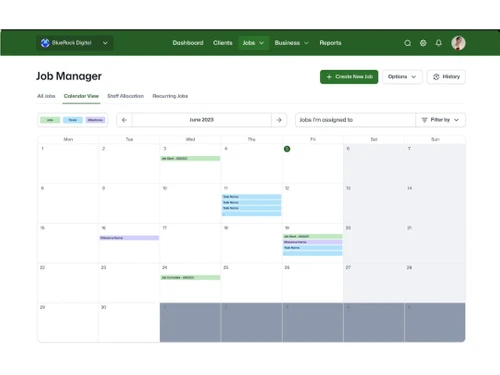Expand the Business menu chevron

pos(306,43)
